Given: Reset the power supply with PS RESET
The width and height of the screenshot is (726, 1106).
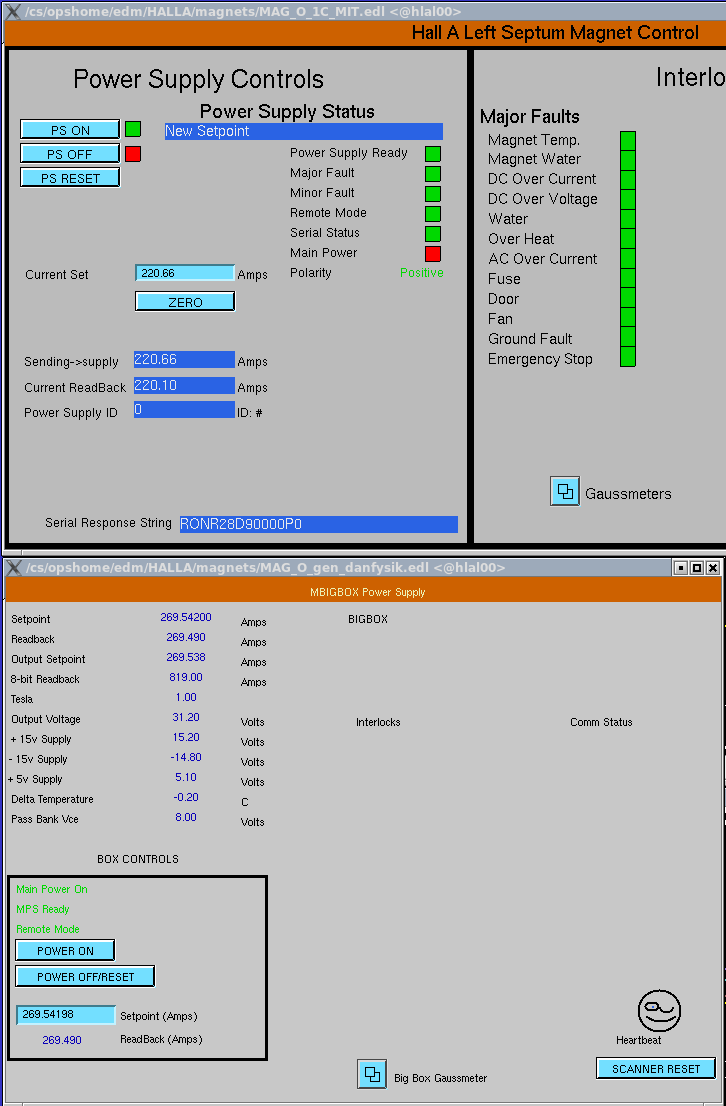Looking at the screenshot, I should click(70, 178).
